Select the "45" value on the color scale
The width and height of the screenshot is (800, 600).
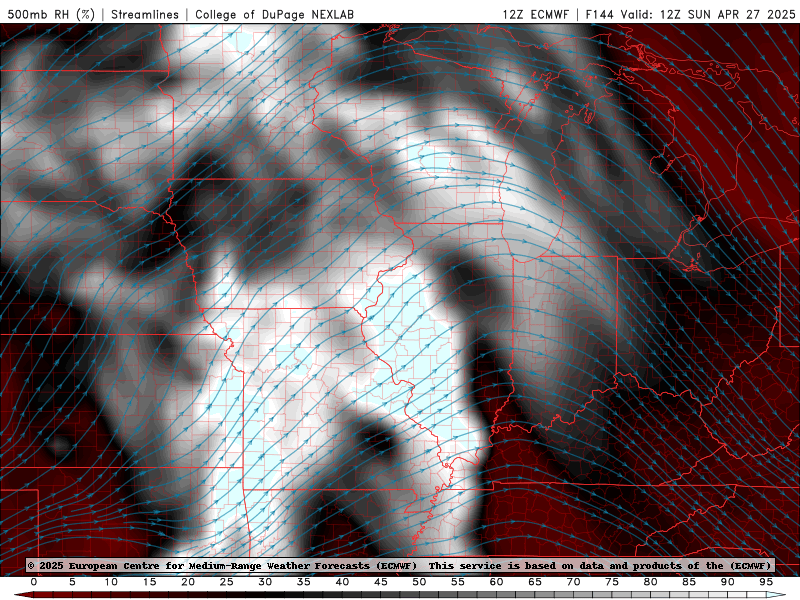381,582
